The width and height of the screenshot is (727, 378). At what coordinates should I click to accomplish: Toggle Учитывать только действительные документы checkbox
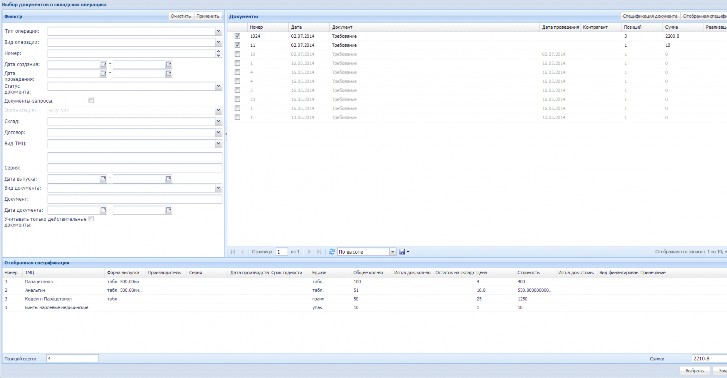click(x=91, y=219)
